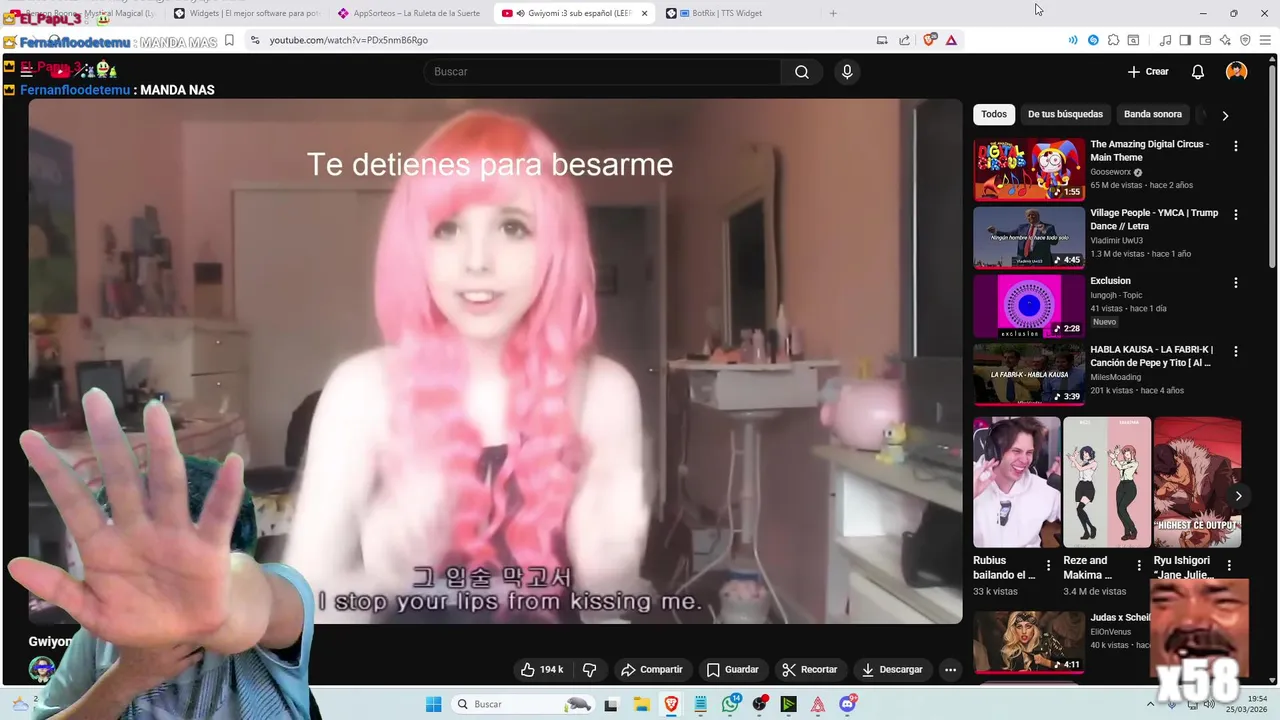Open the Rubius bailando short thumbnail

pos(1017,483)
